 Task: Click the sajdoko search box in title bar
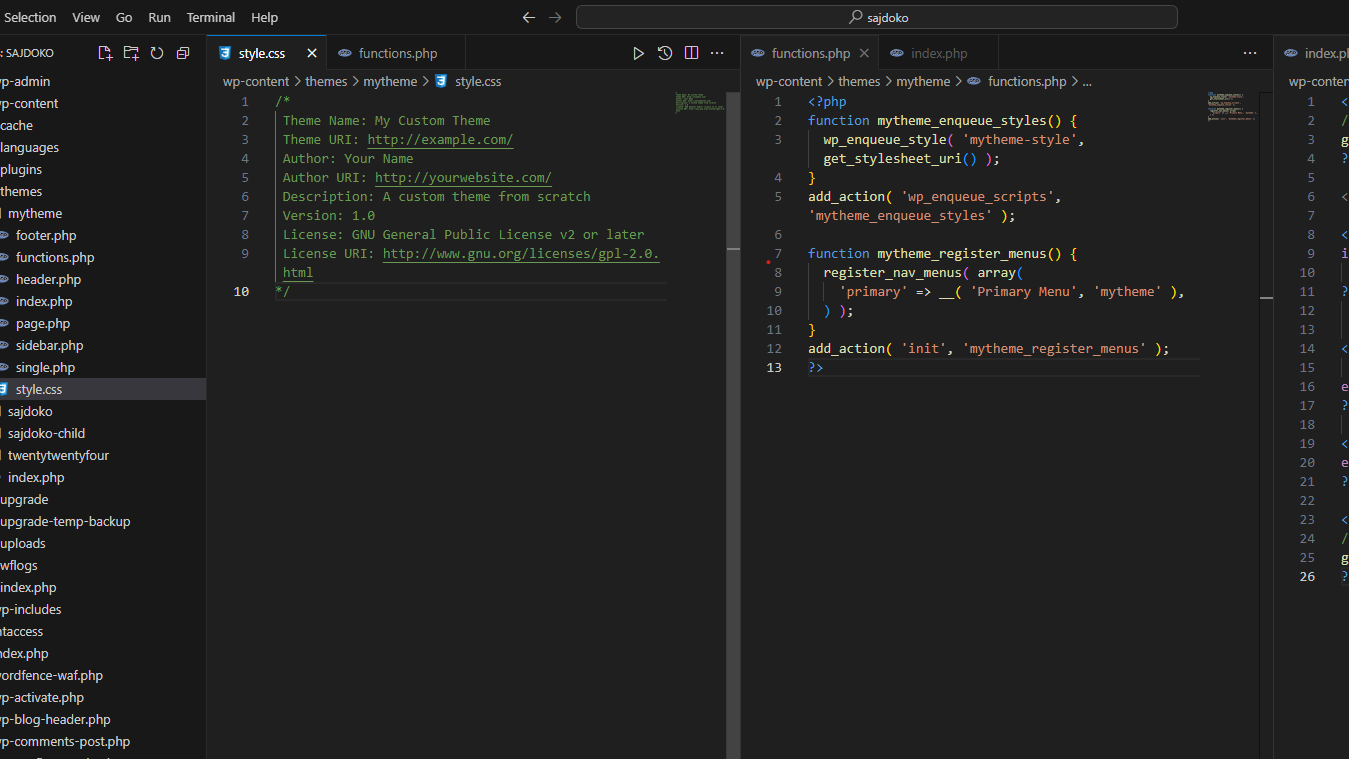876,17
